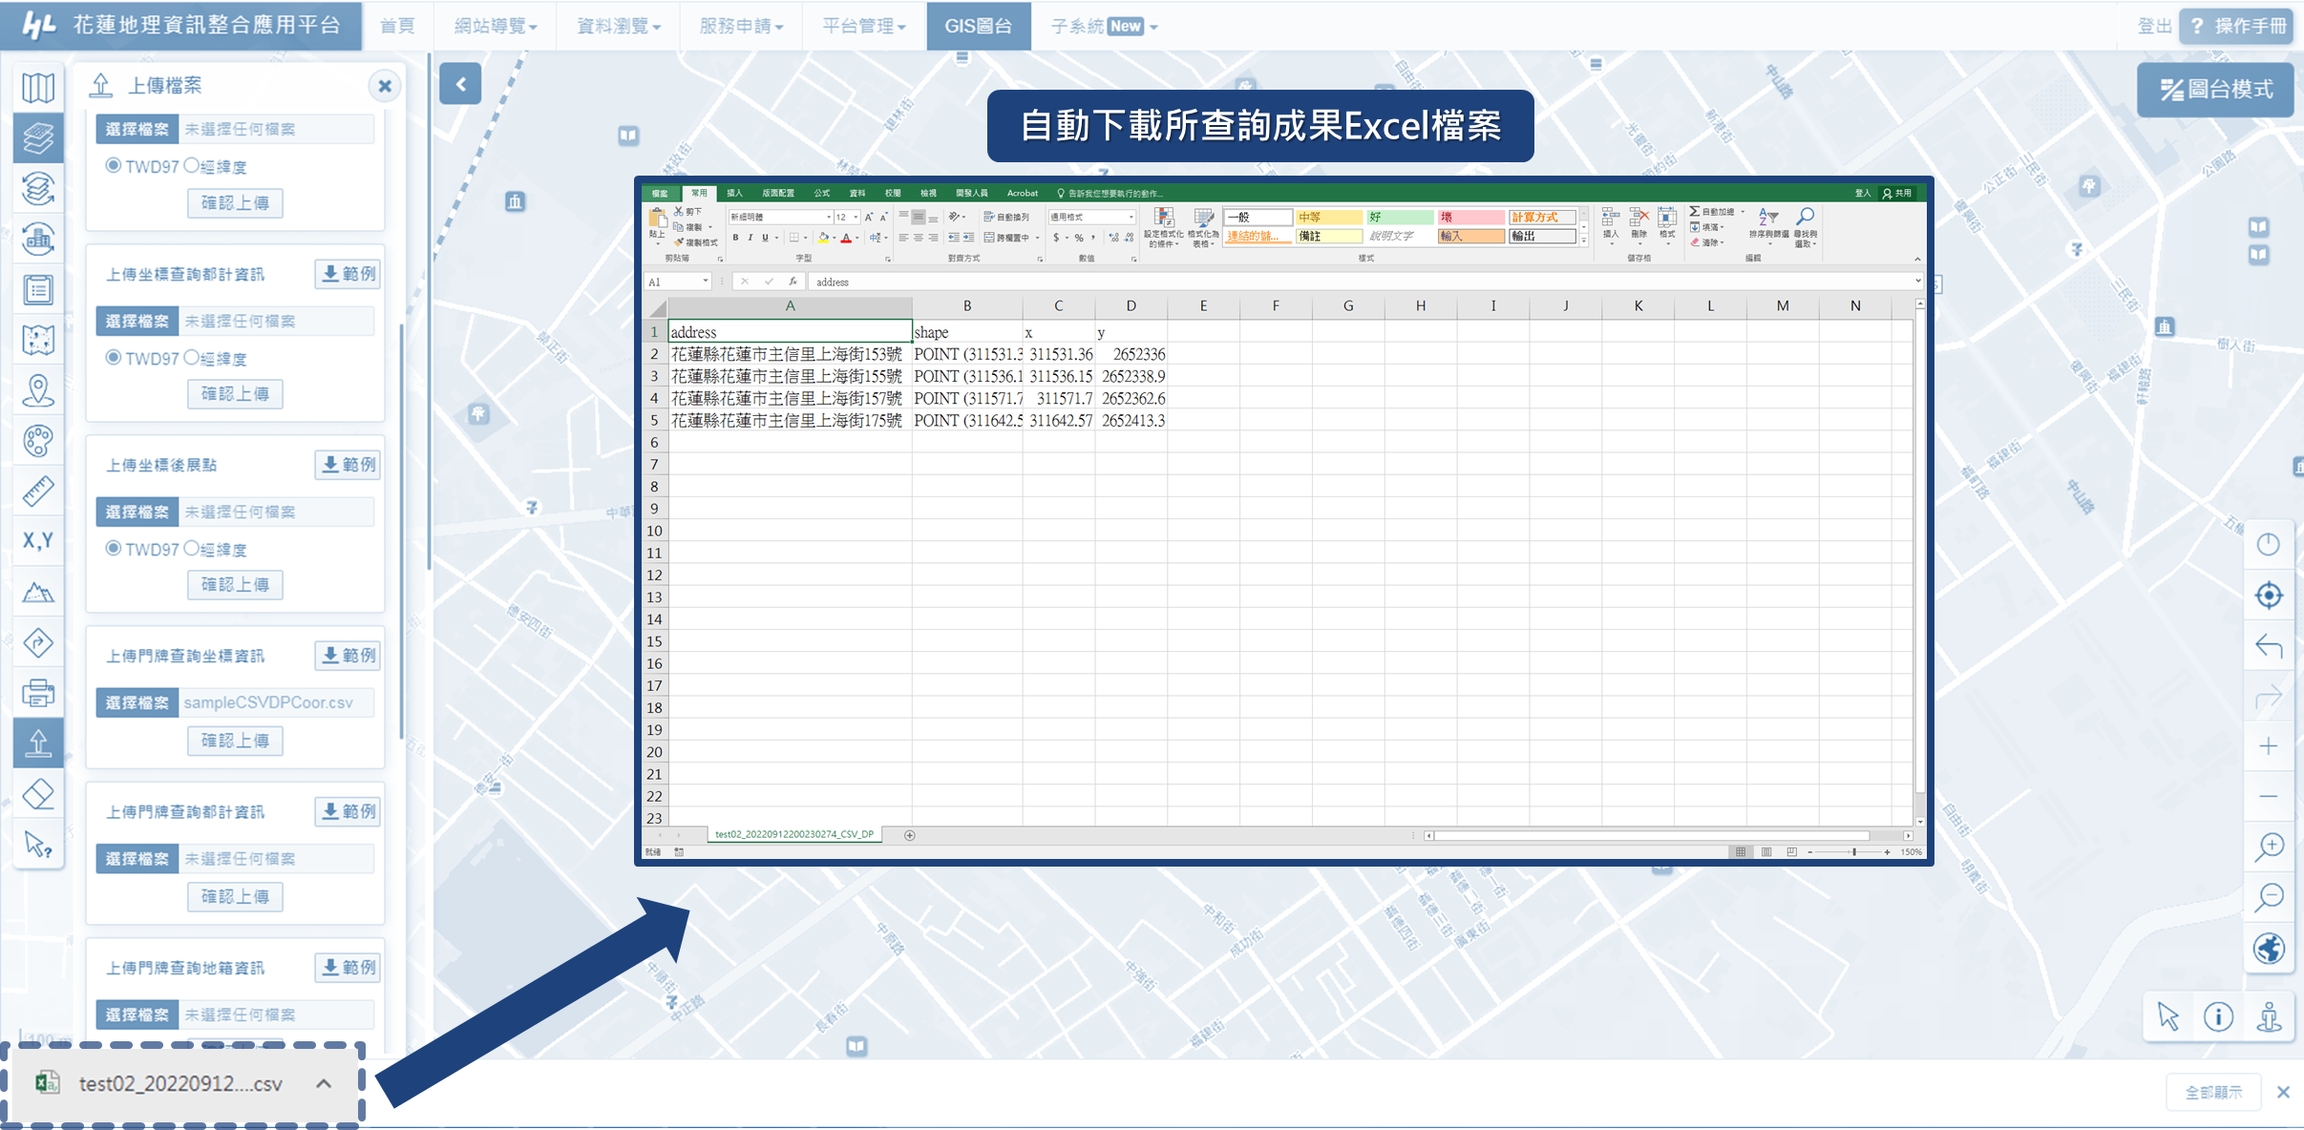Select 經緯度 radio under 上傳坐標後展點
The height and width of the screenshot is (1130, 2304).
click(x=192, y=548)
